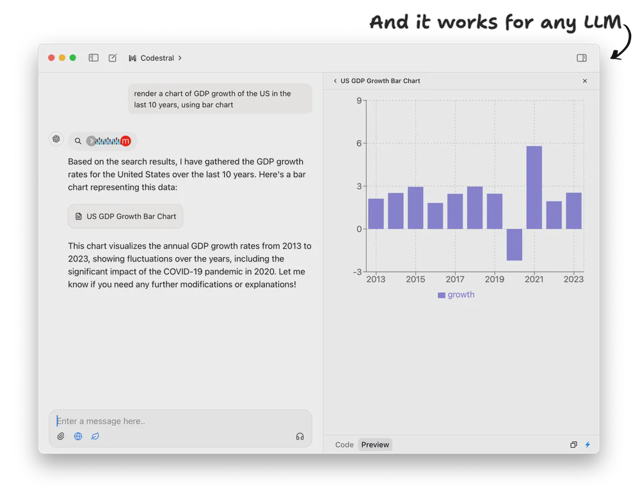Click the -3 y-axis label
The image size is (640, 502).
click(358, 272)
